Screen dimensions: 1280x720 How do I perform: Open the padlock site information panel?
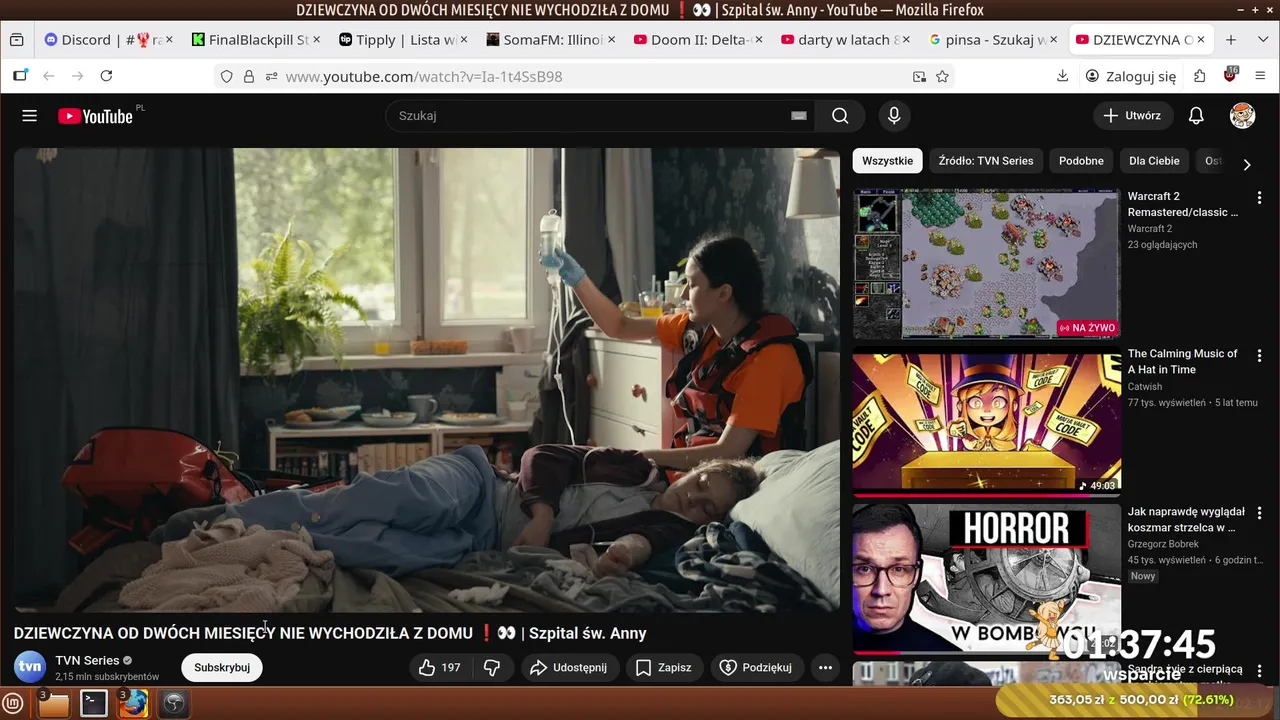click(x=249, y=76)
